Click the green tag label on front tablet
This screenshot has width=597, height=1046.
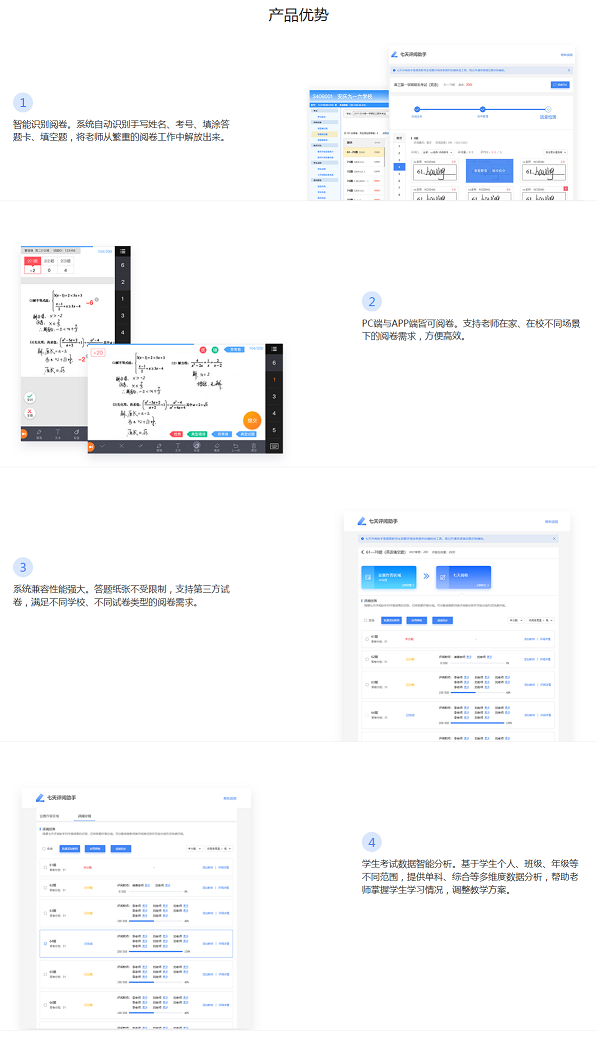pyautogui.click(x=197, y=434)
